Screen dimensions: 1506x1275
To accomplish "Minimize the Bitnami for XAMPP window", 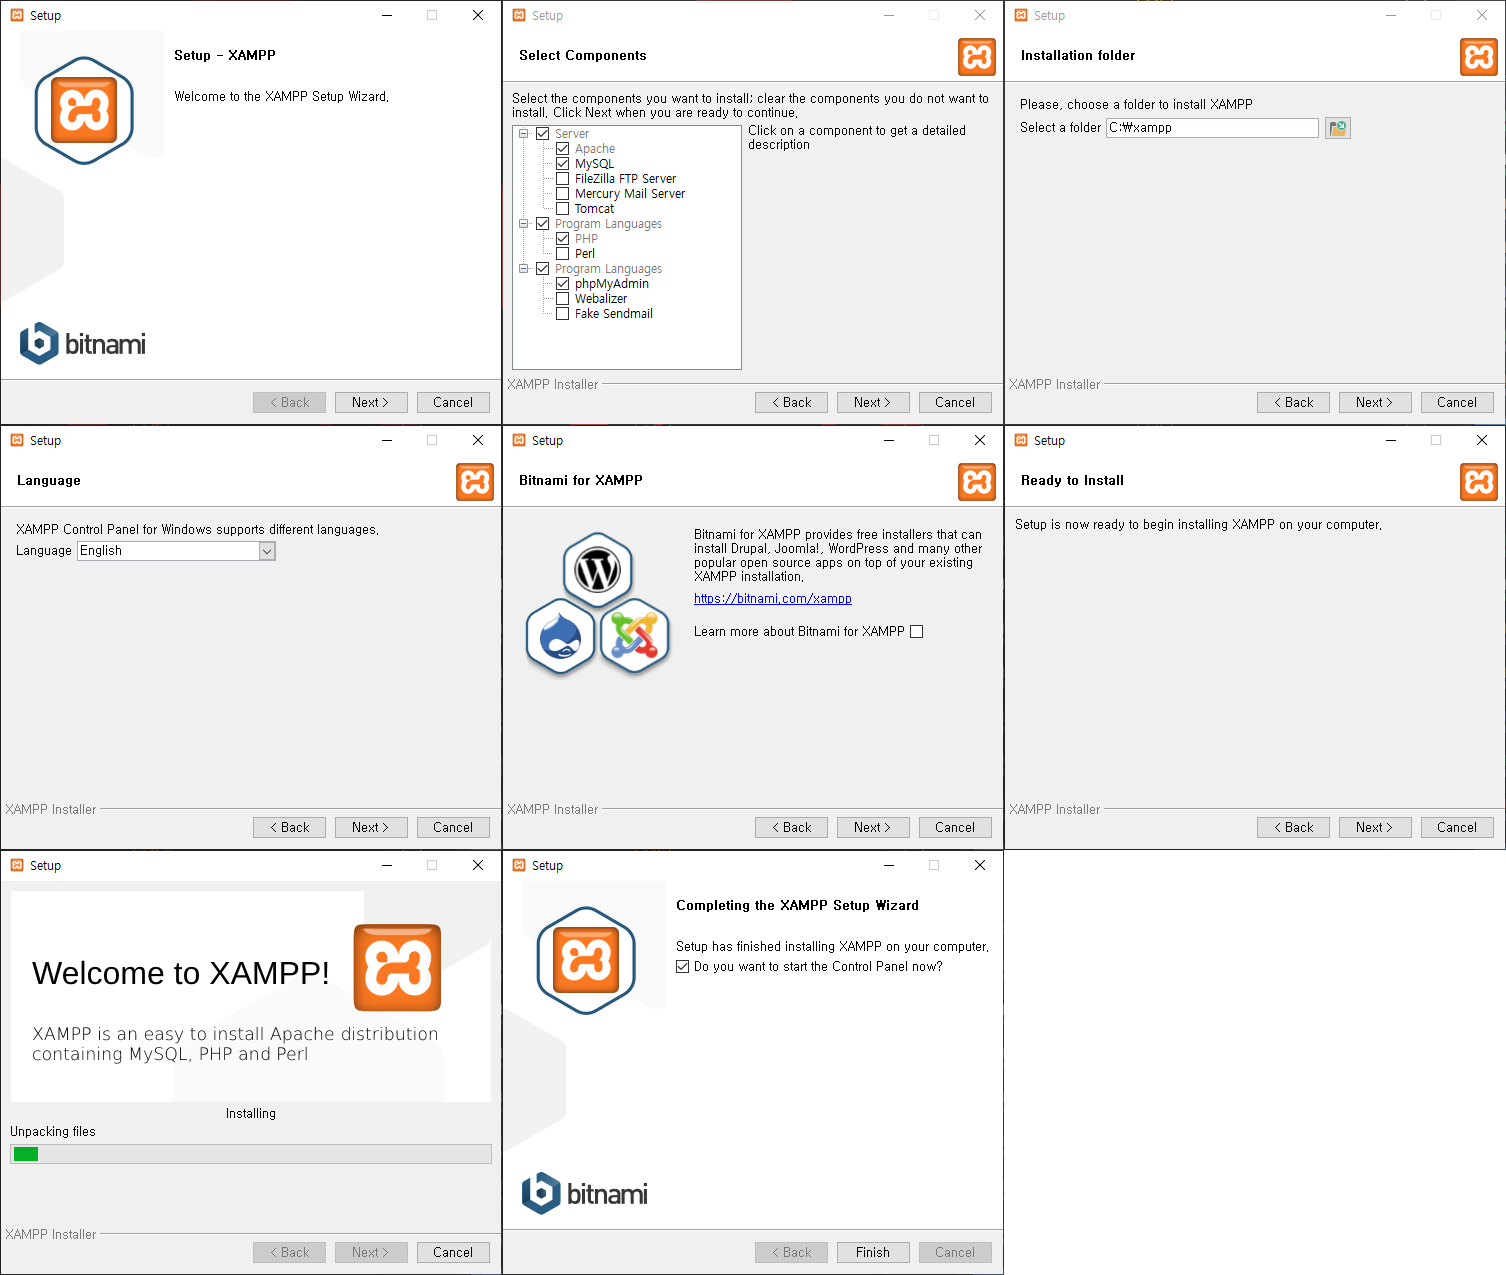I will click(x=888, y=440).
